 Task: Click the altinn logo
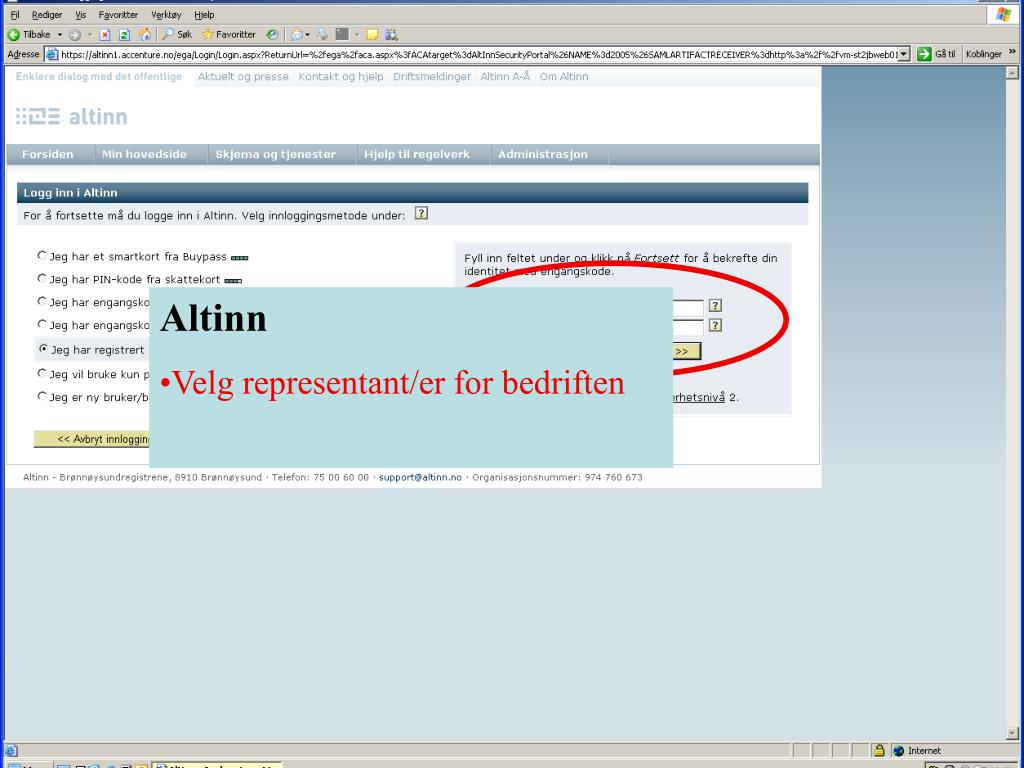72,117
